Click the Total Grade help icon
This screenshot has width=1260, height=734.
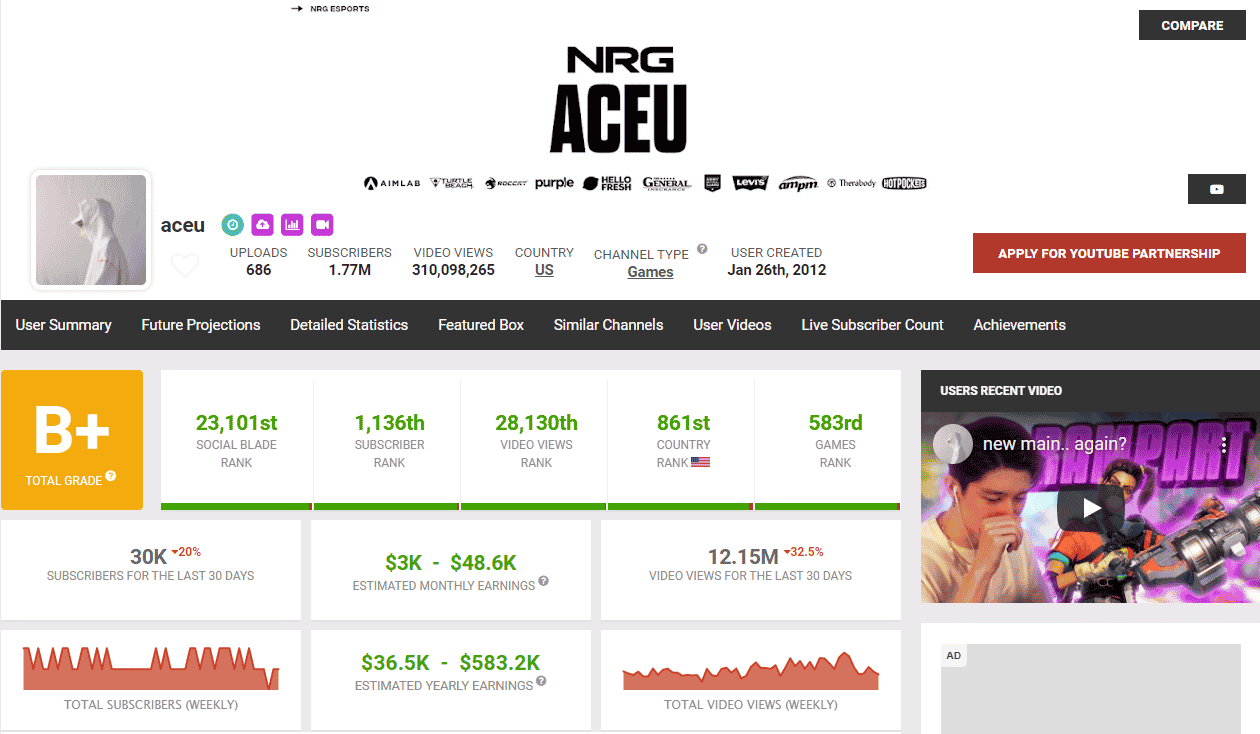pos(111,476)
